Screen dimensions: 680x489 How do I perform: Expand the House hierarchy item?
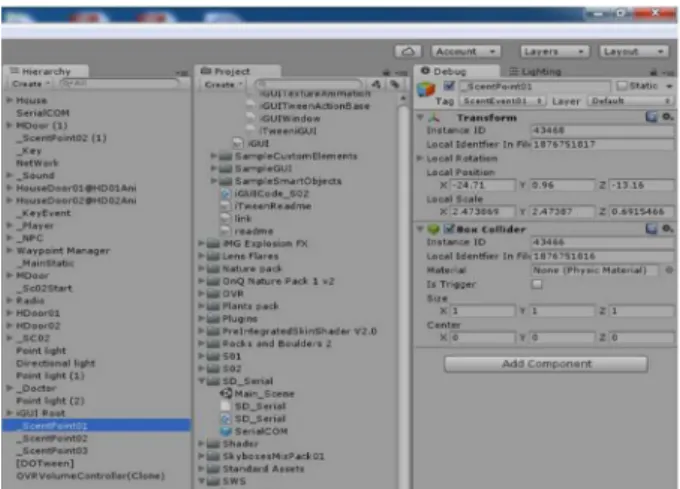pos(9,100)
